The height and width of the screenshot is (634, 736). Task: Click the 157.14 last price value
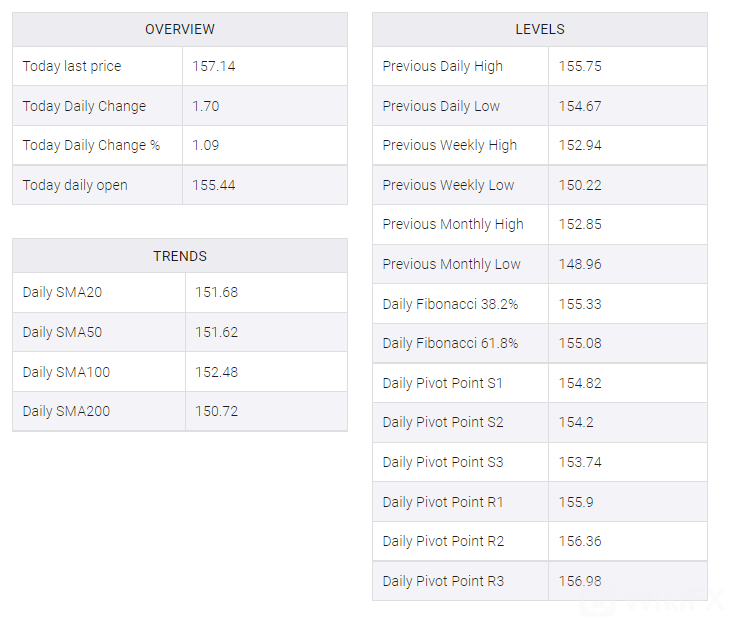[x=214, y=66]
